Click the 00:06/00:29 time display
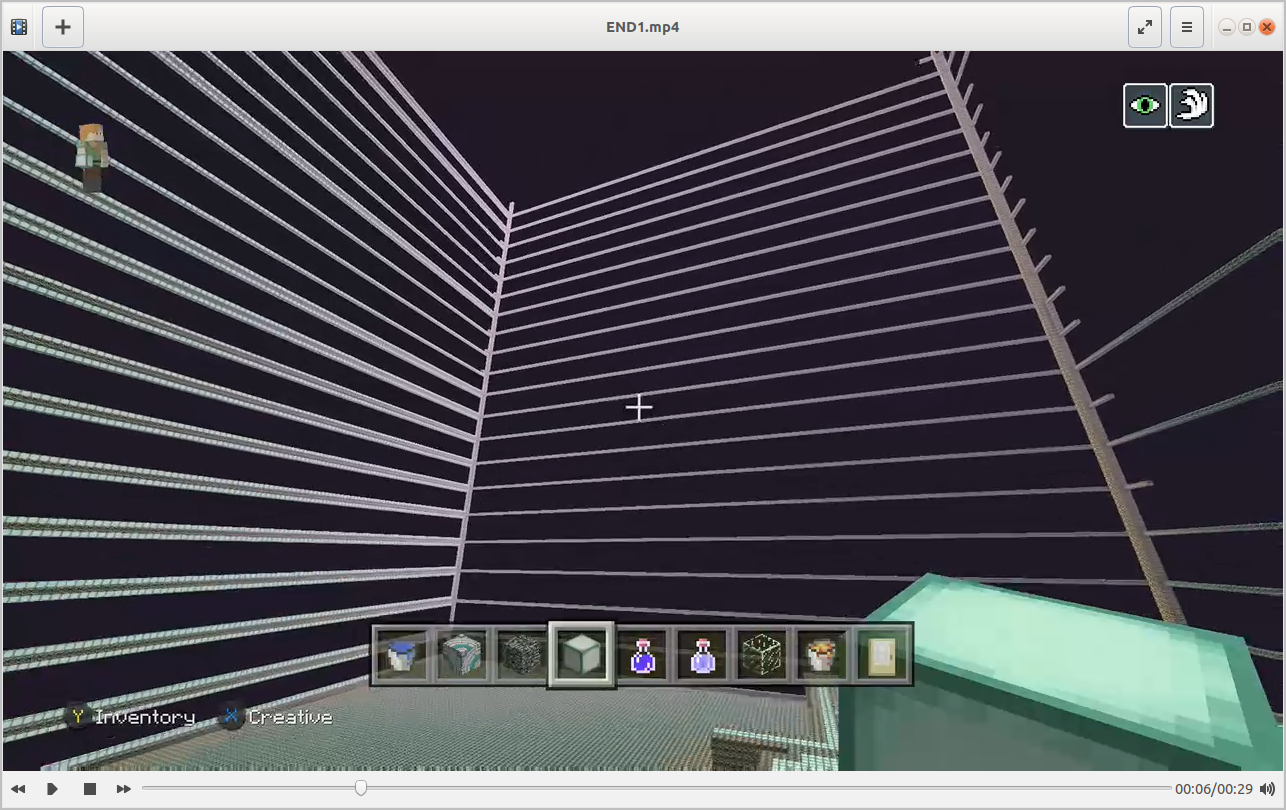 (1214, 789)
